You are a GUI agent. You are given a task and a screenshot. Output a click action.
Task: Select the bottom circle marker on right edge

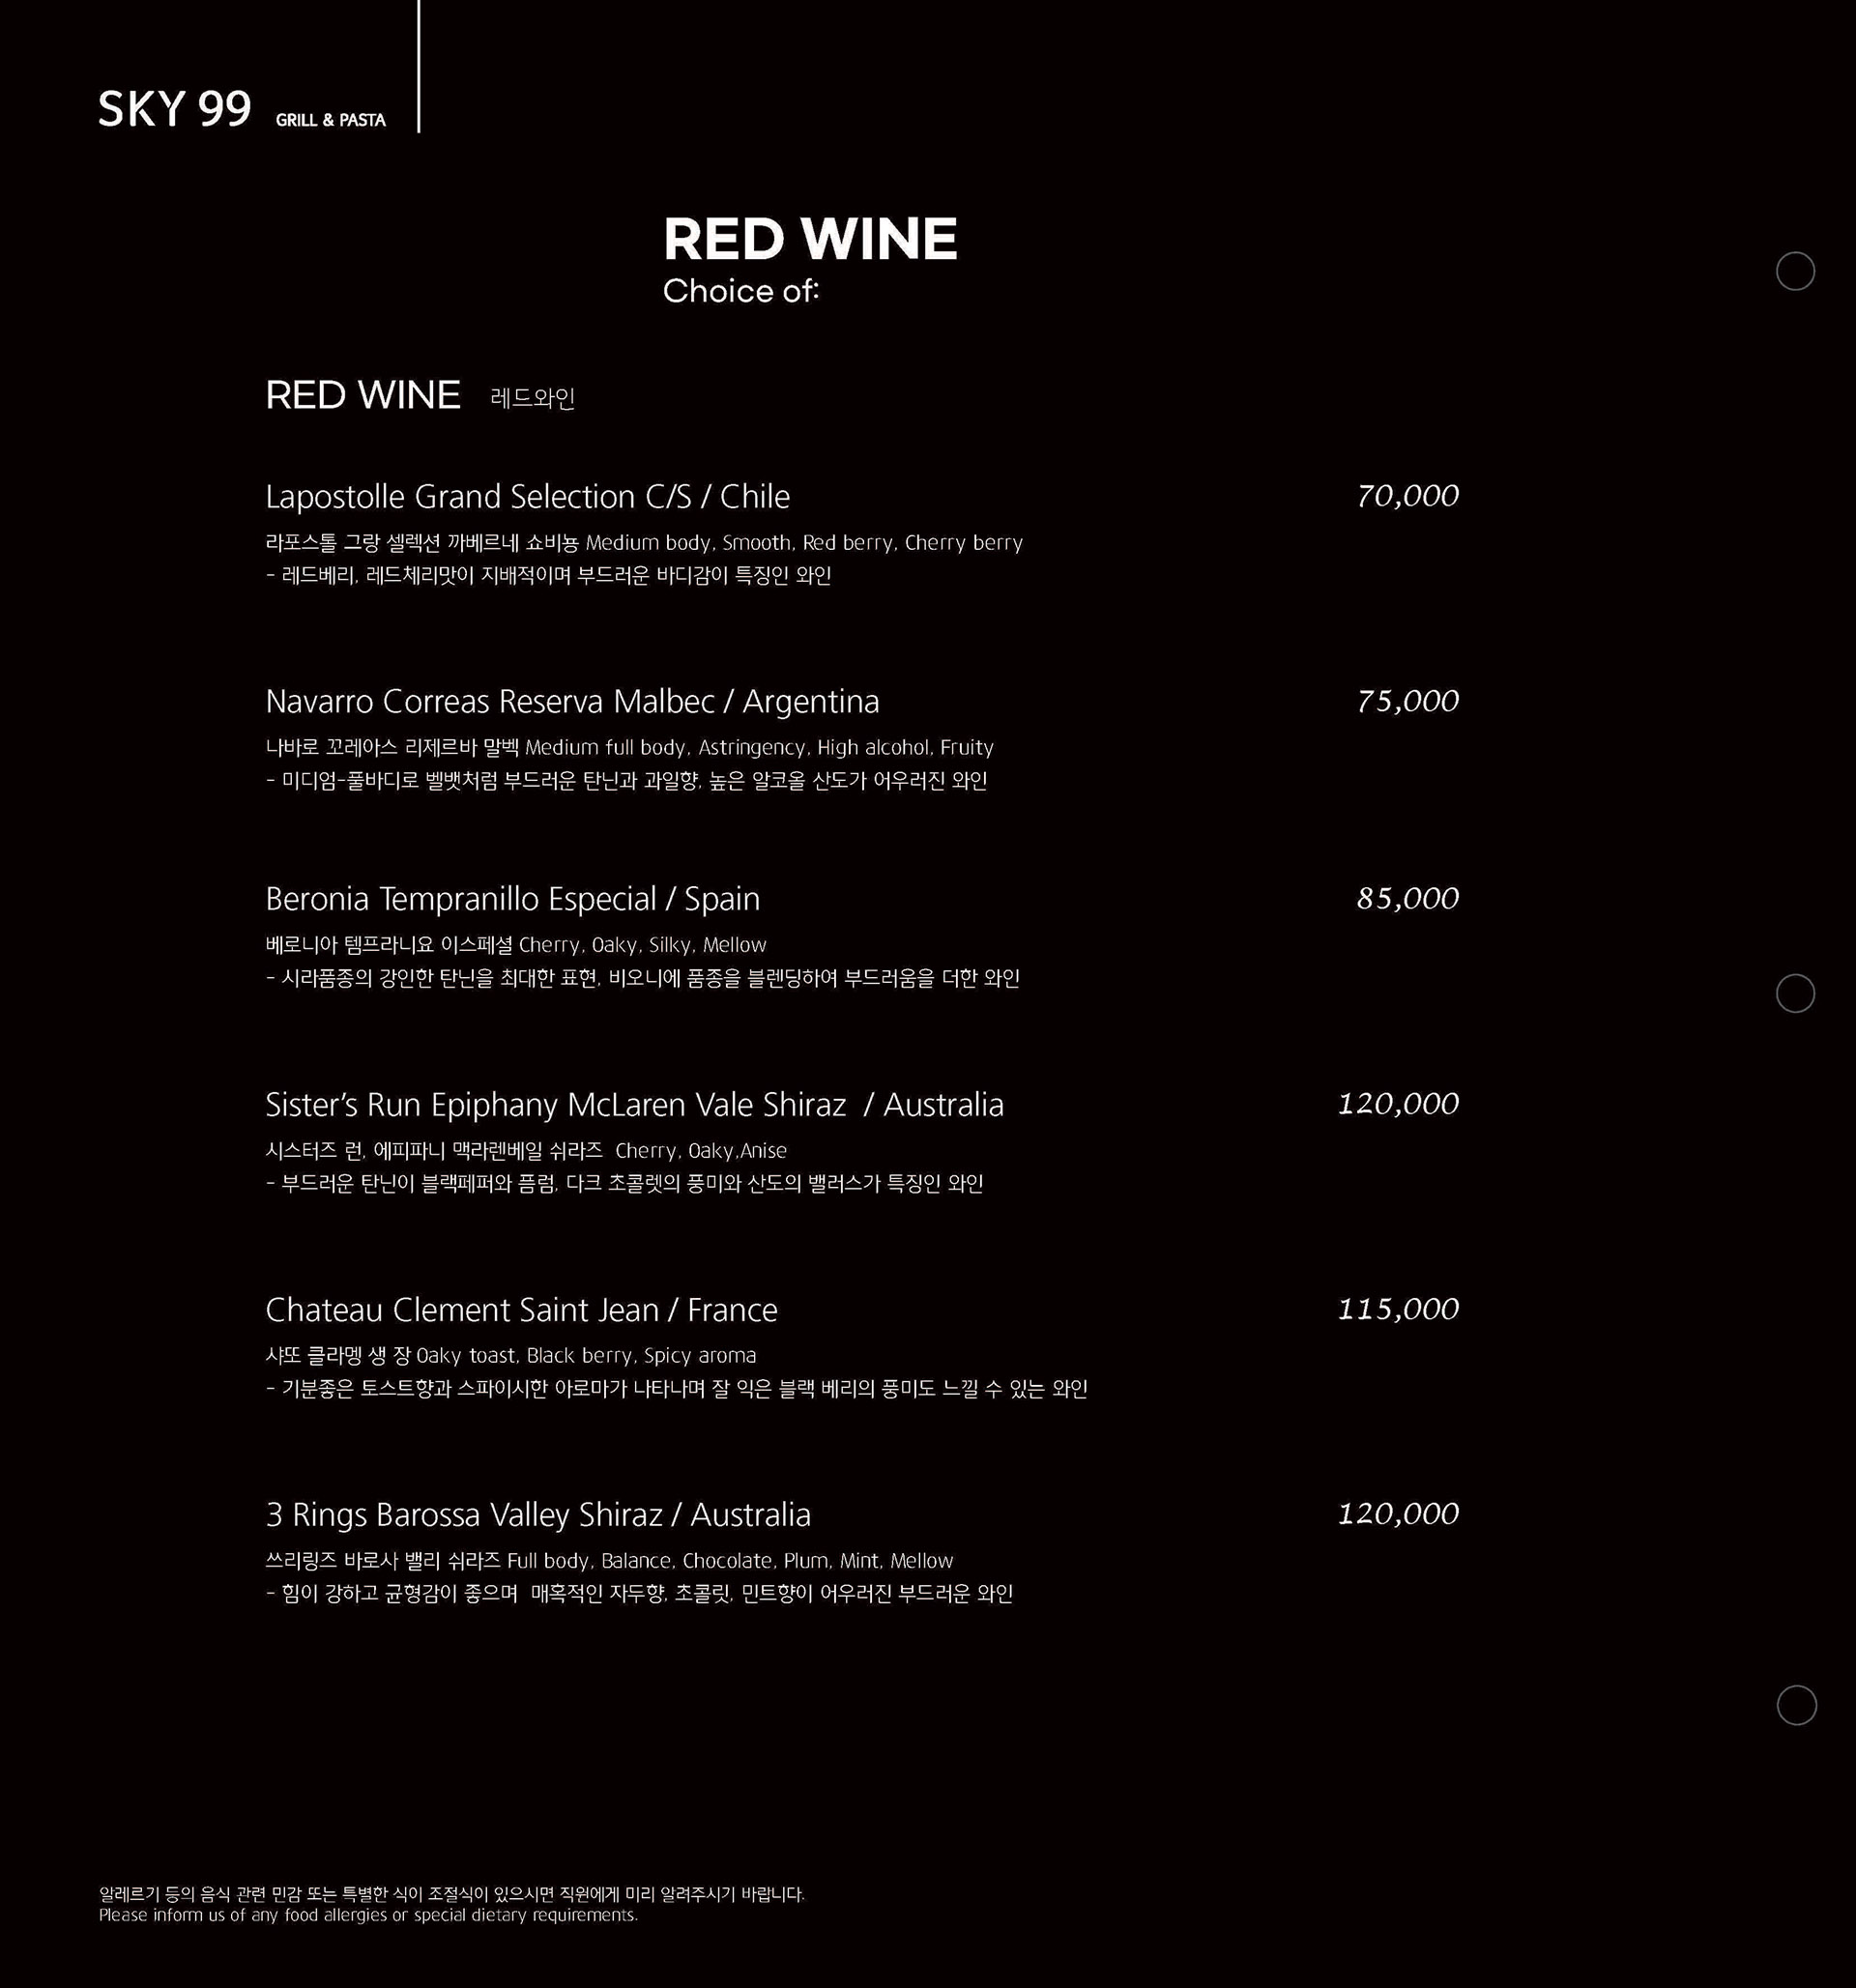coord(1796,1705)
